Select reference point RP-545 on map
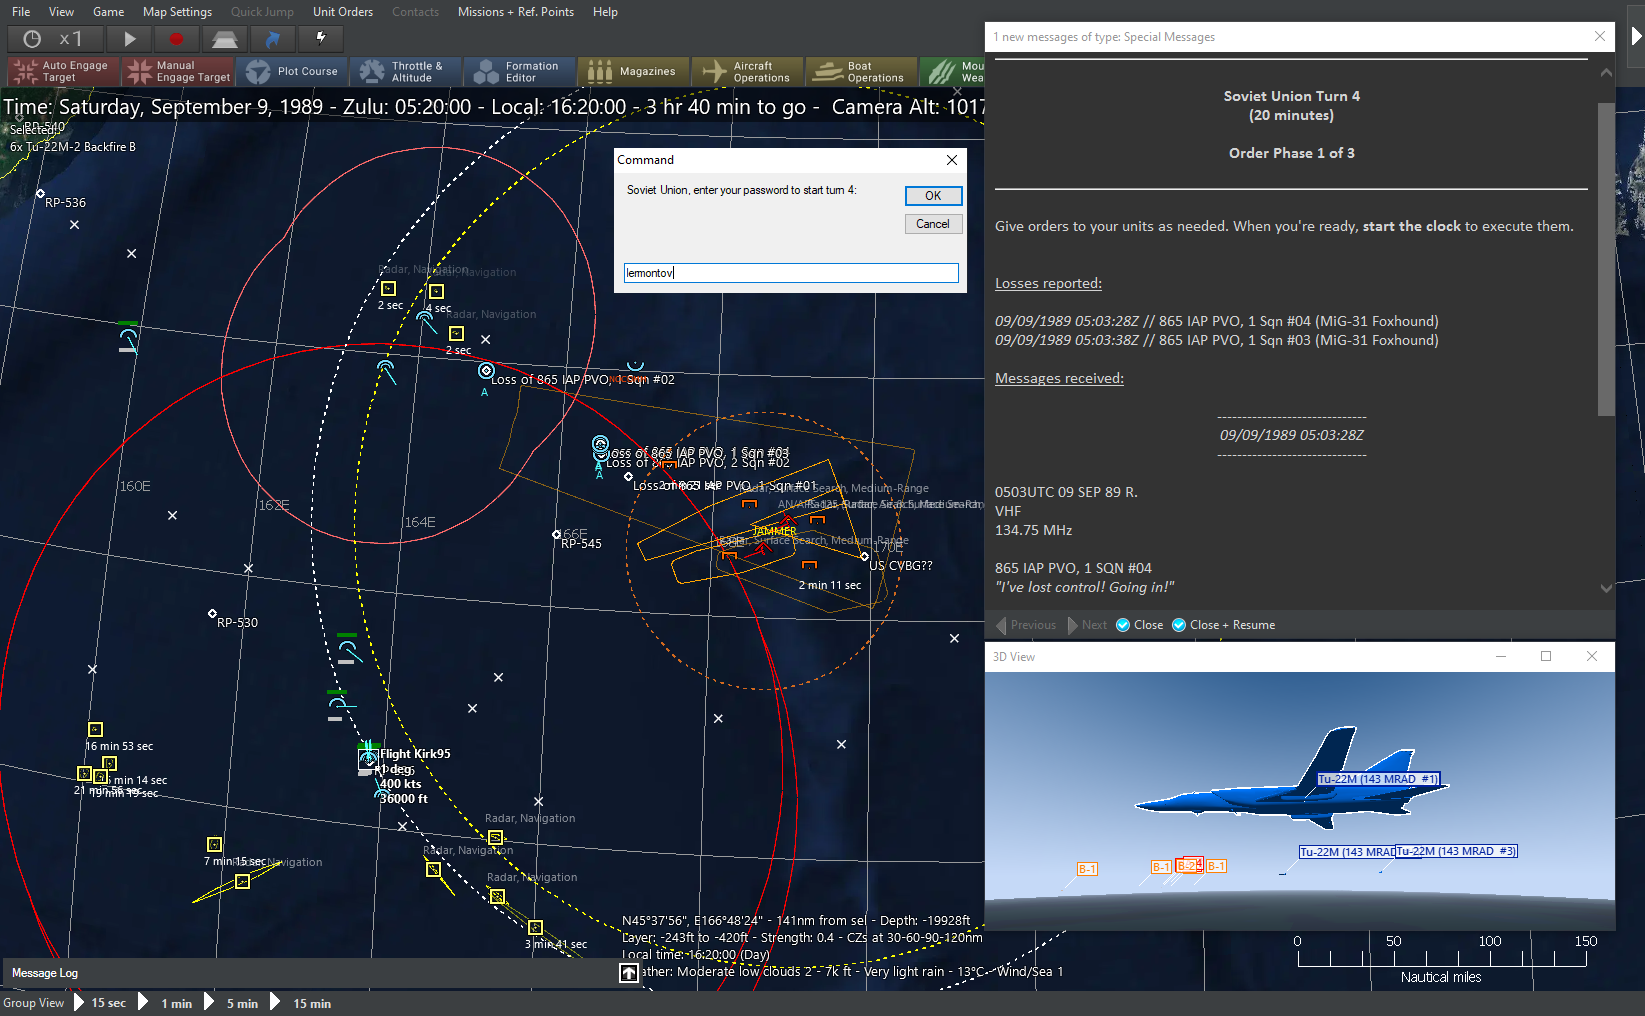The image size is (1645, 1016). coord(557,534)
